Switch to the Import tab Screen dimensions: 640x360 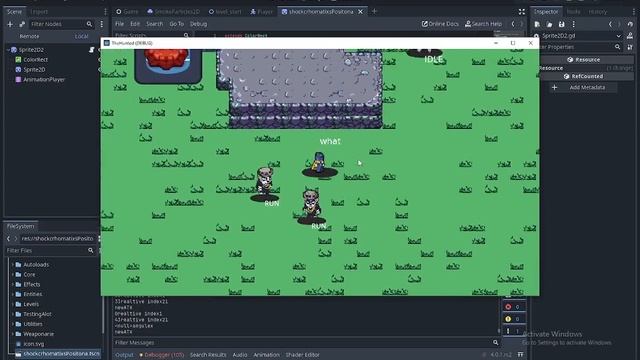pos(39,12)
